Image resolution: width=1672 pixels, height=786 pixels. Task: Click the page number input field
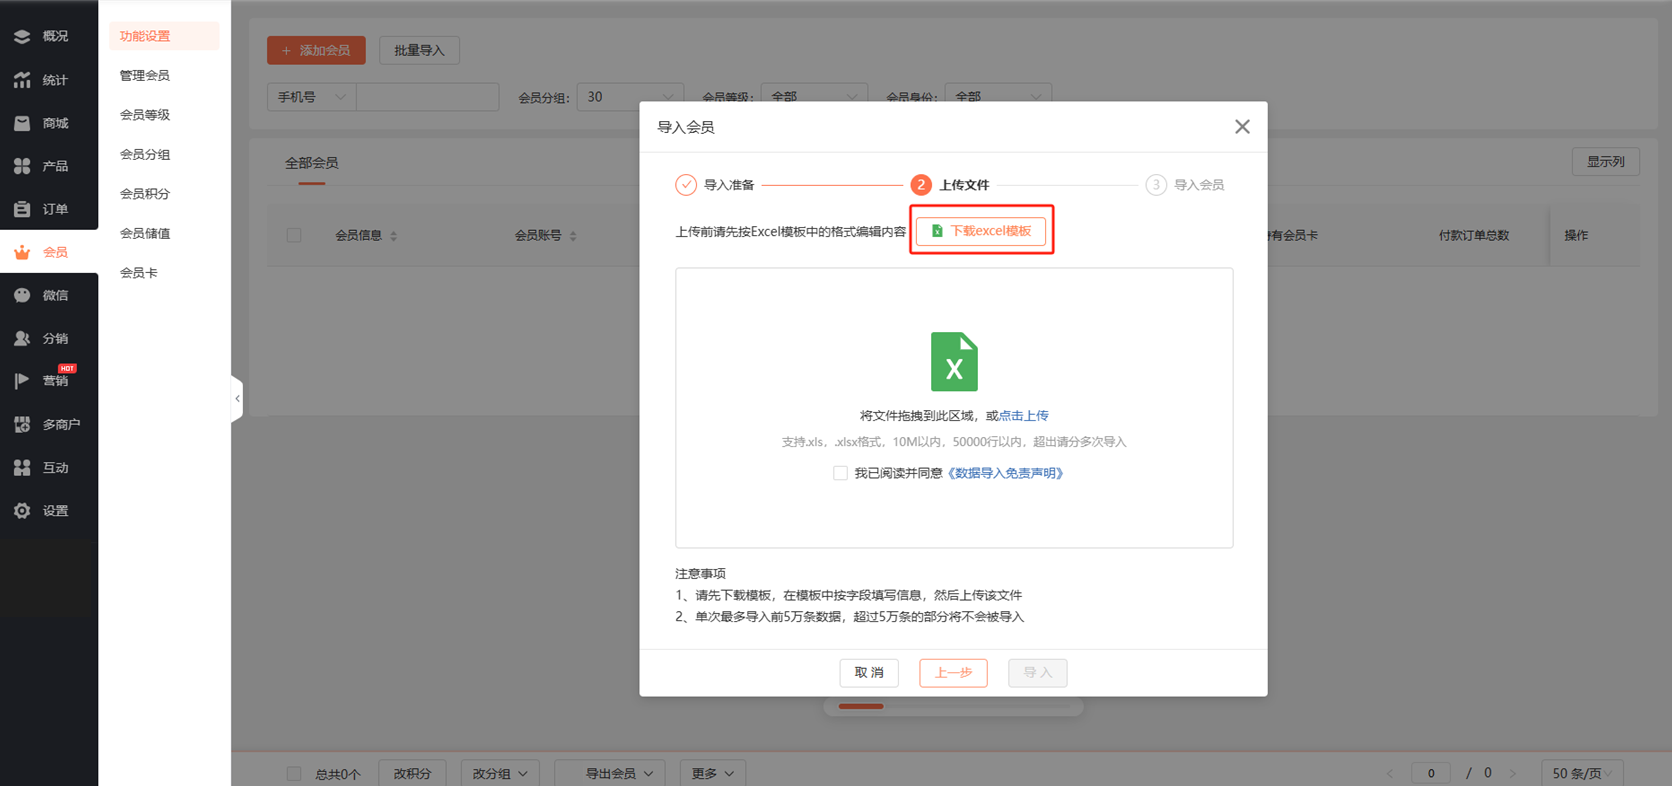tap(1431, 773)
